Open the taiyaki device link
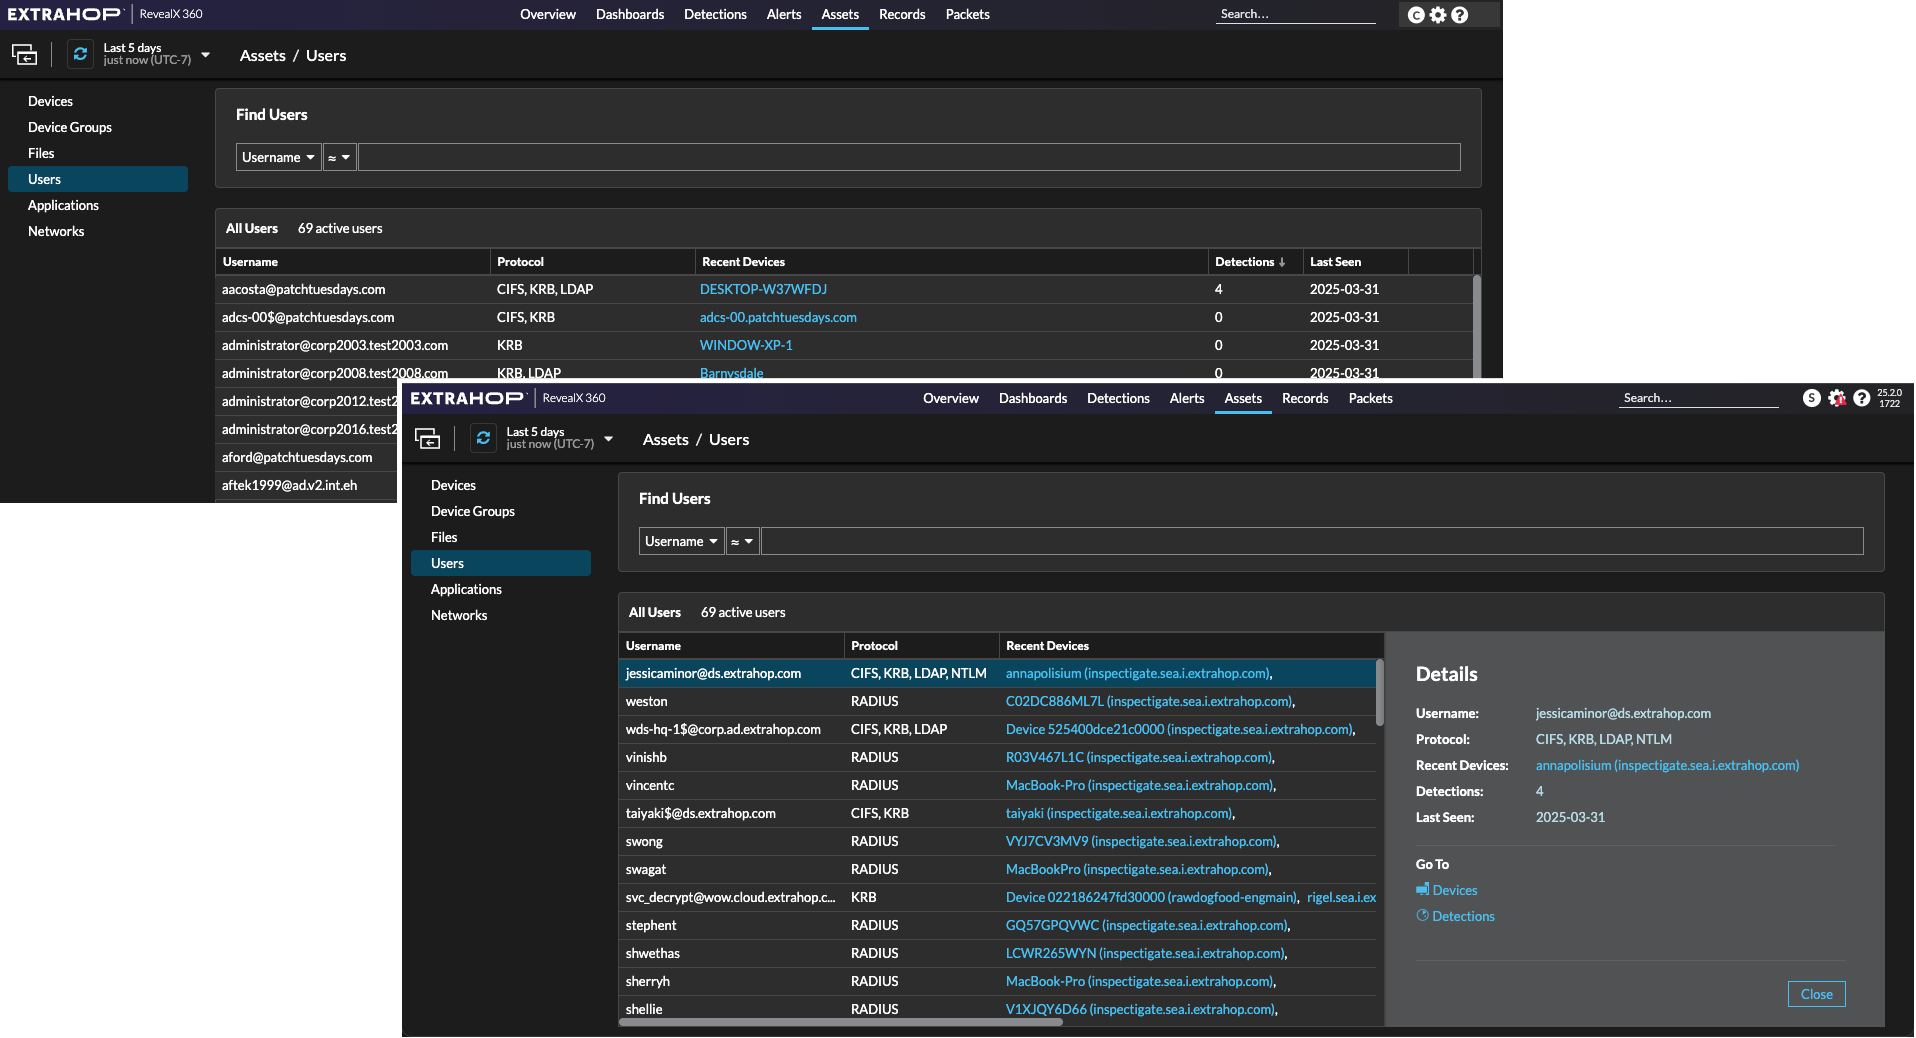Viewport: 1916px width, 1038px height. tap(1119, 813)
